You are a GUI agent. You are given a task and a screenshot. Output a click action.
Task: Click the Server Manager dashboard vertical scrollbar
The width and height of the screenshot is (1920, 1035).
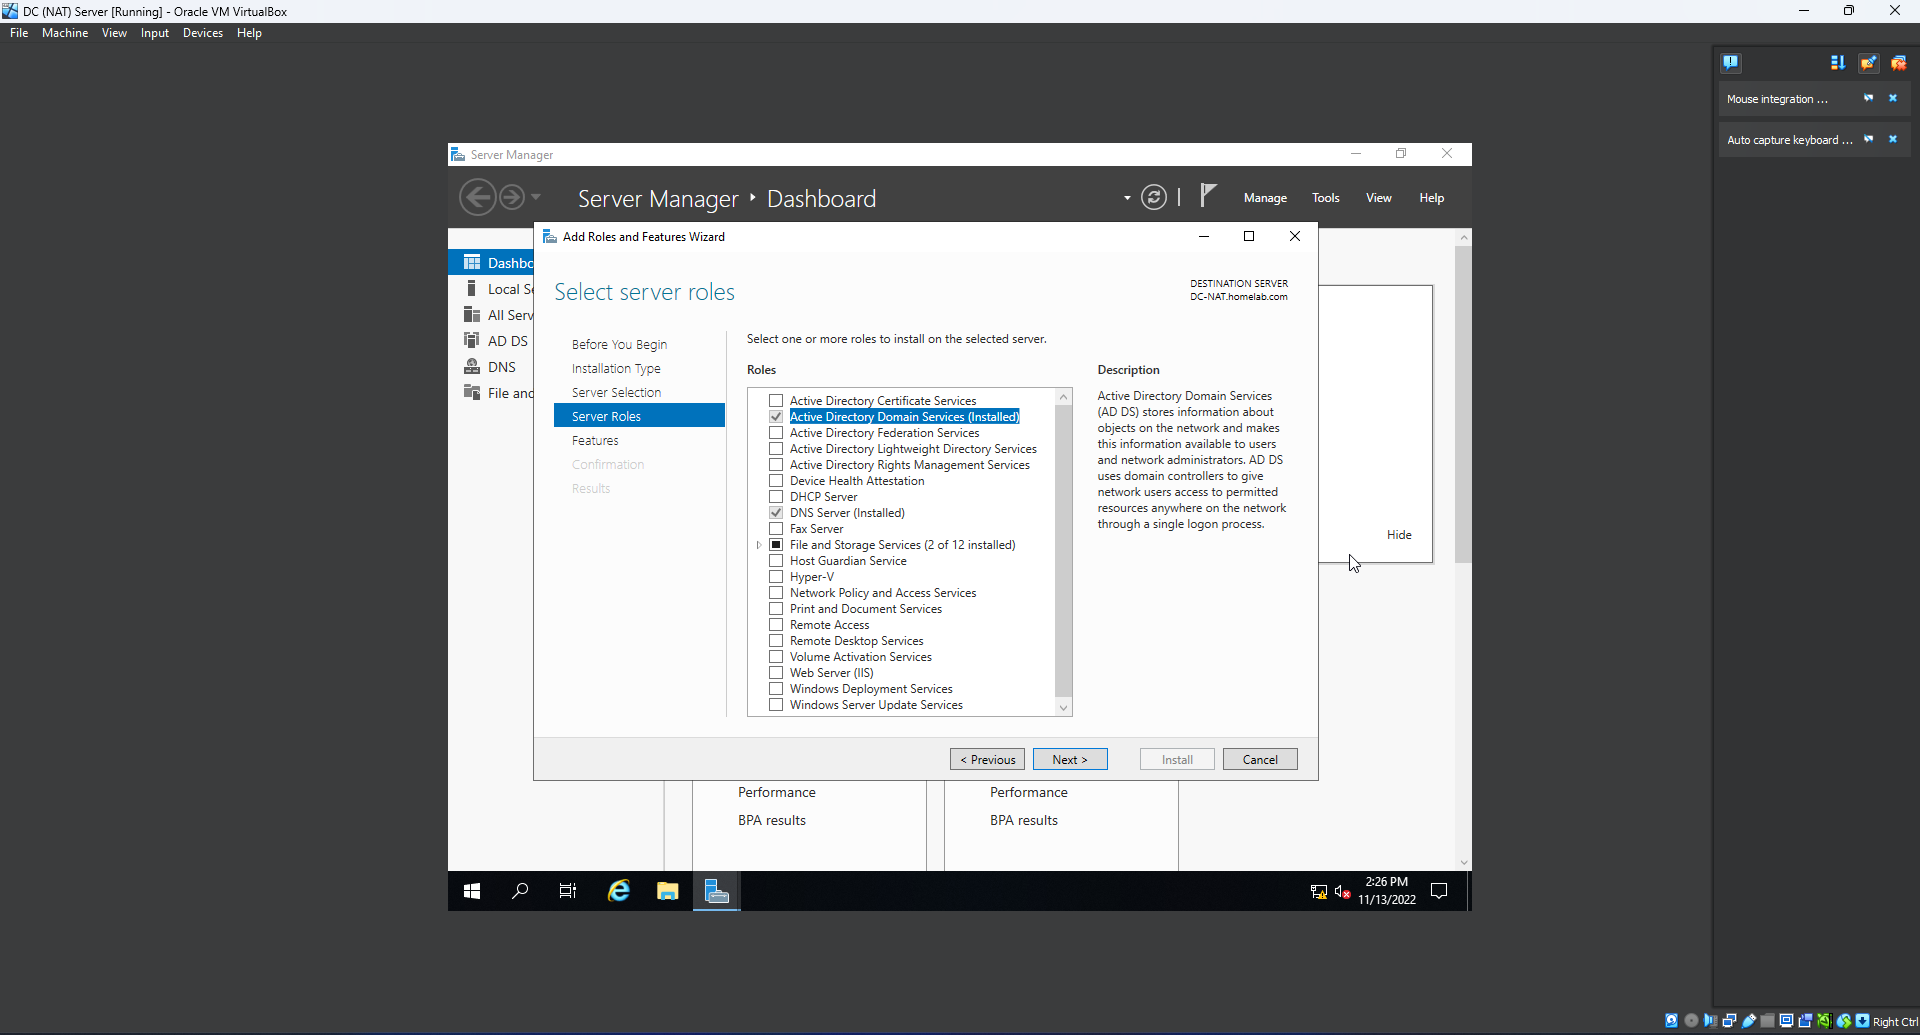[x=1464, y=405]
